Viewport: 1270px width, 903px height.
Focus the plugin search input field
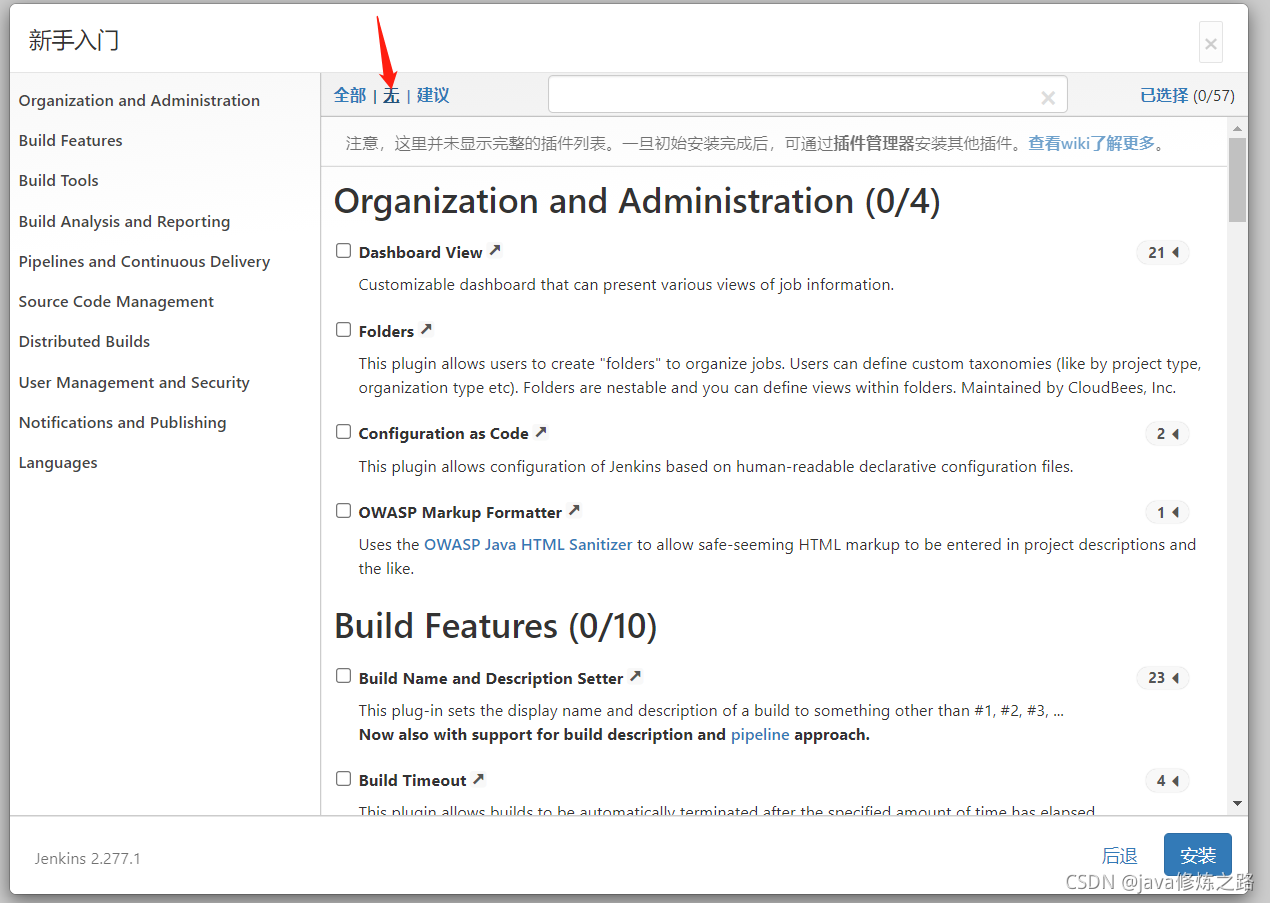coord(807,94)
